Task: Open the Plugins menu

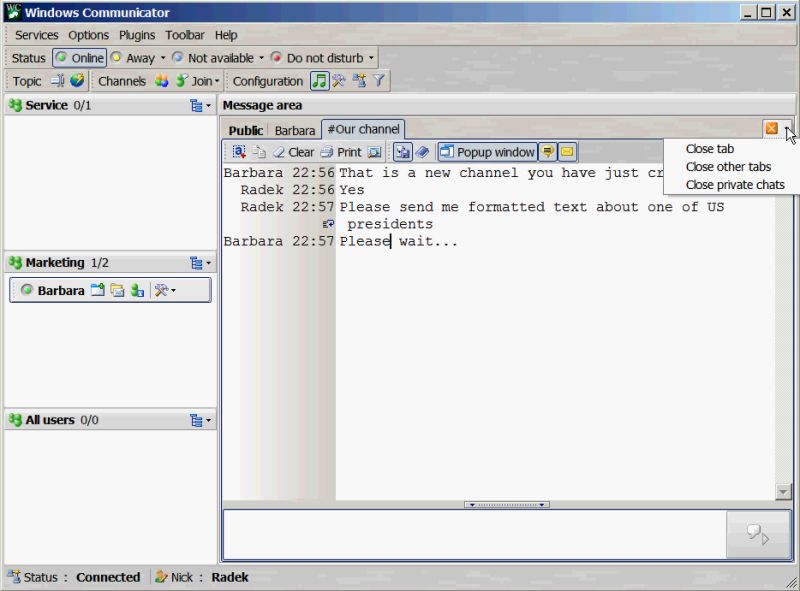Action: tap(136, 35)
